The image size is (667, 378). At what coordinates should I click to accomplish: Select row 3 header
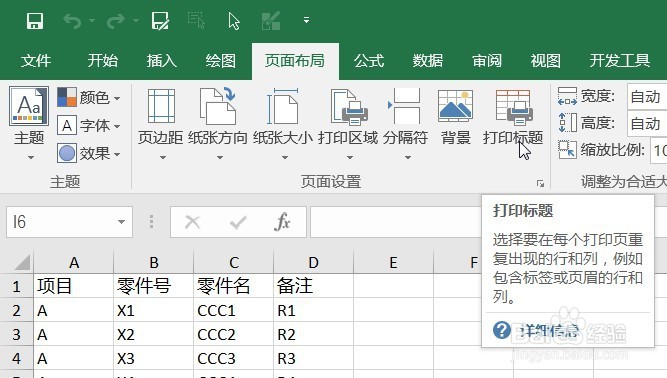pos(17,334)
